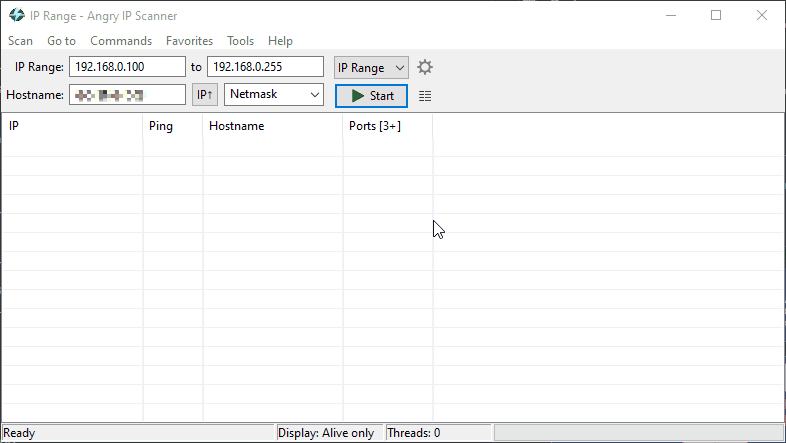The height and width of the screenshot is (443, 786).
Task: Click the ending IP address field
Action: 264,67
